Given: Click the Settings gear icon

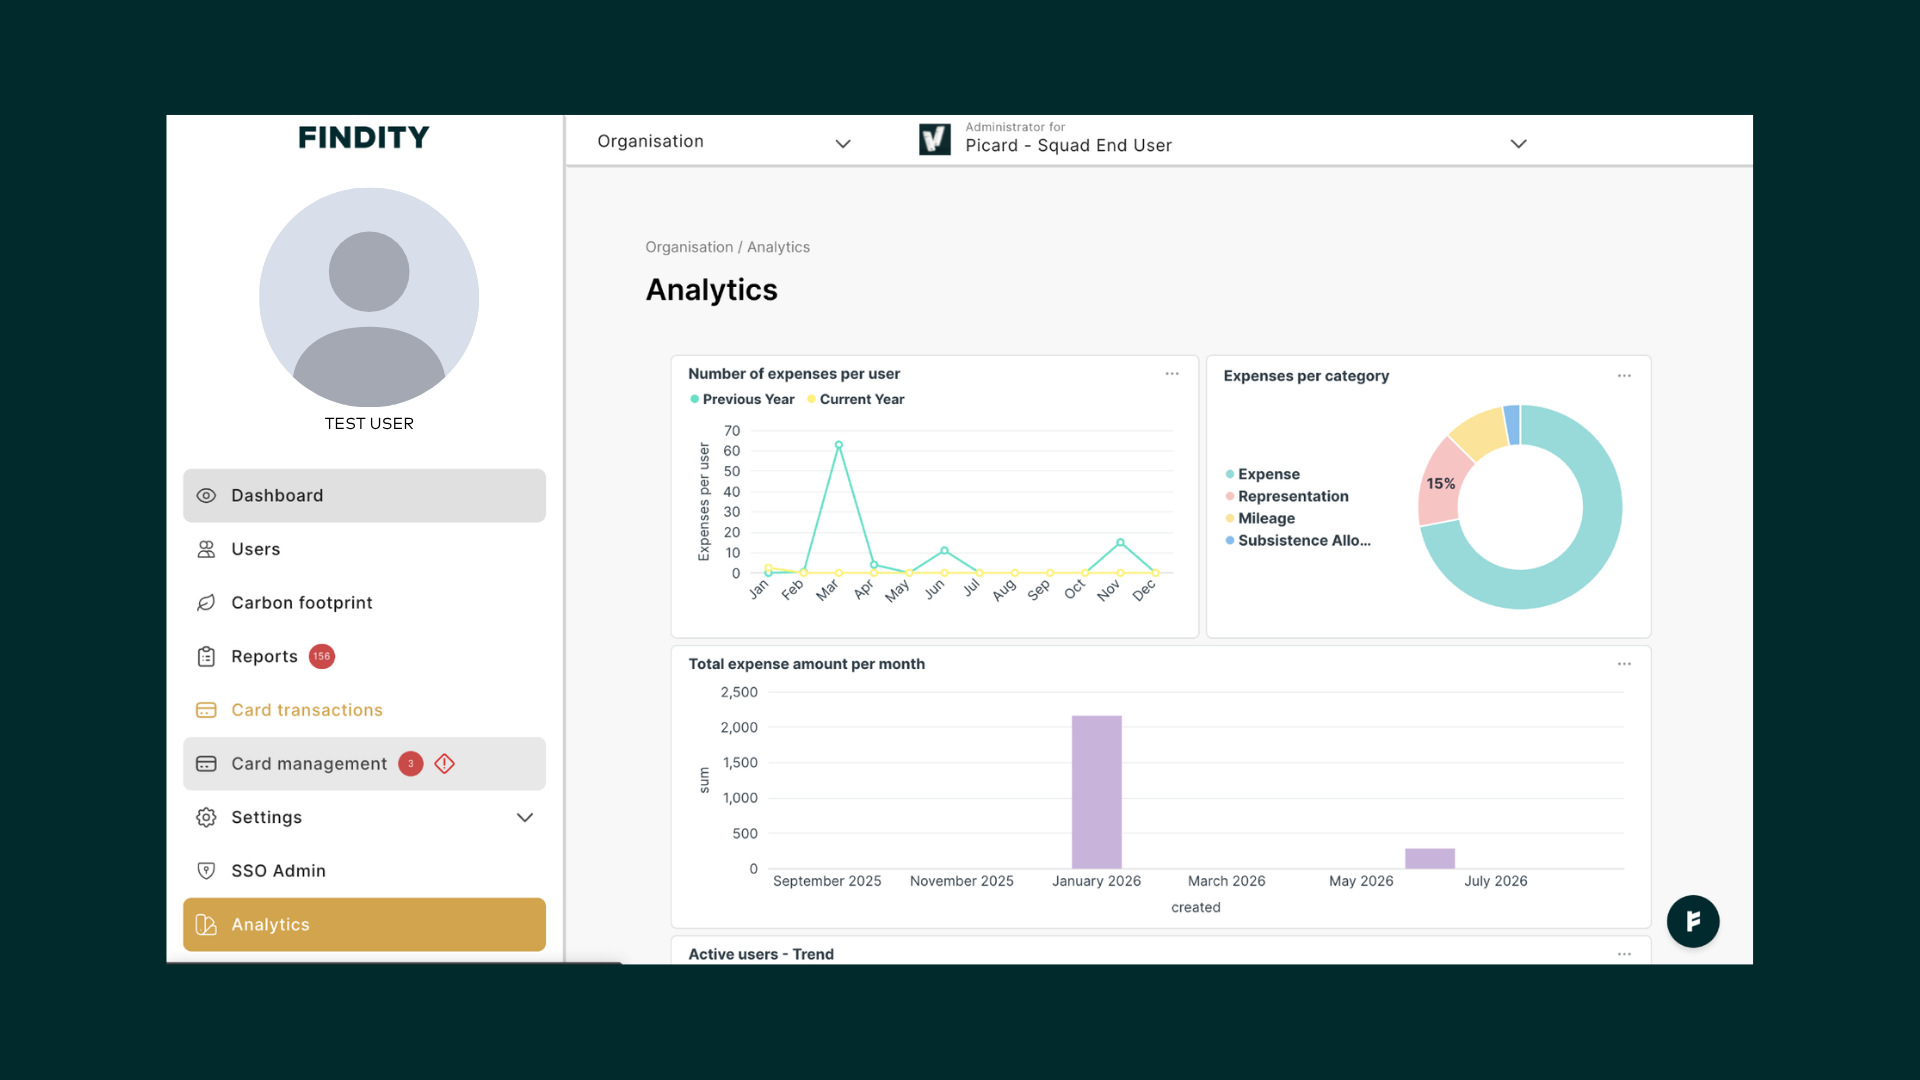Looking at the screenshot, I should (x=206, y=818).
